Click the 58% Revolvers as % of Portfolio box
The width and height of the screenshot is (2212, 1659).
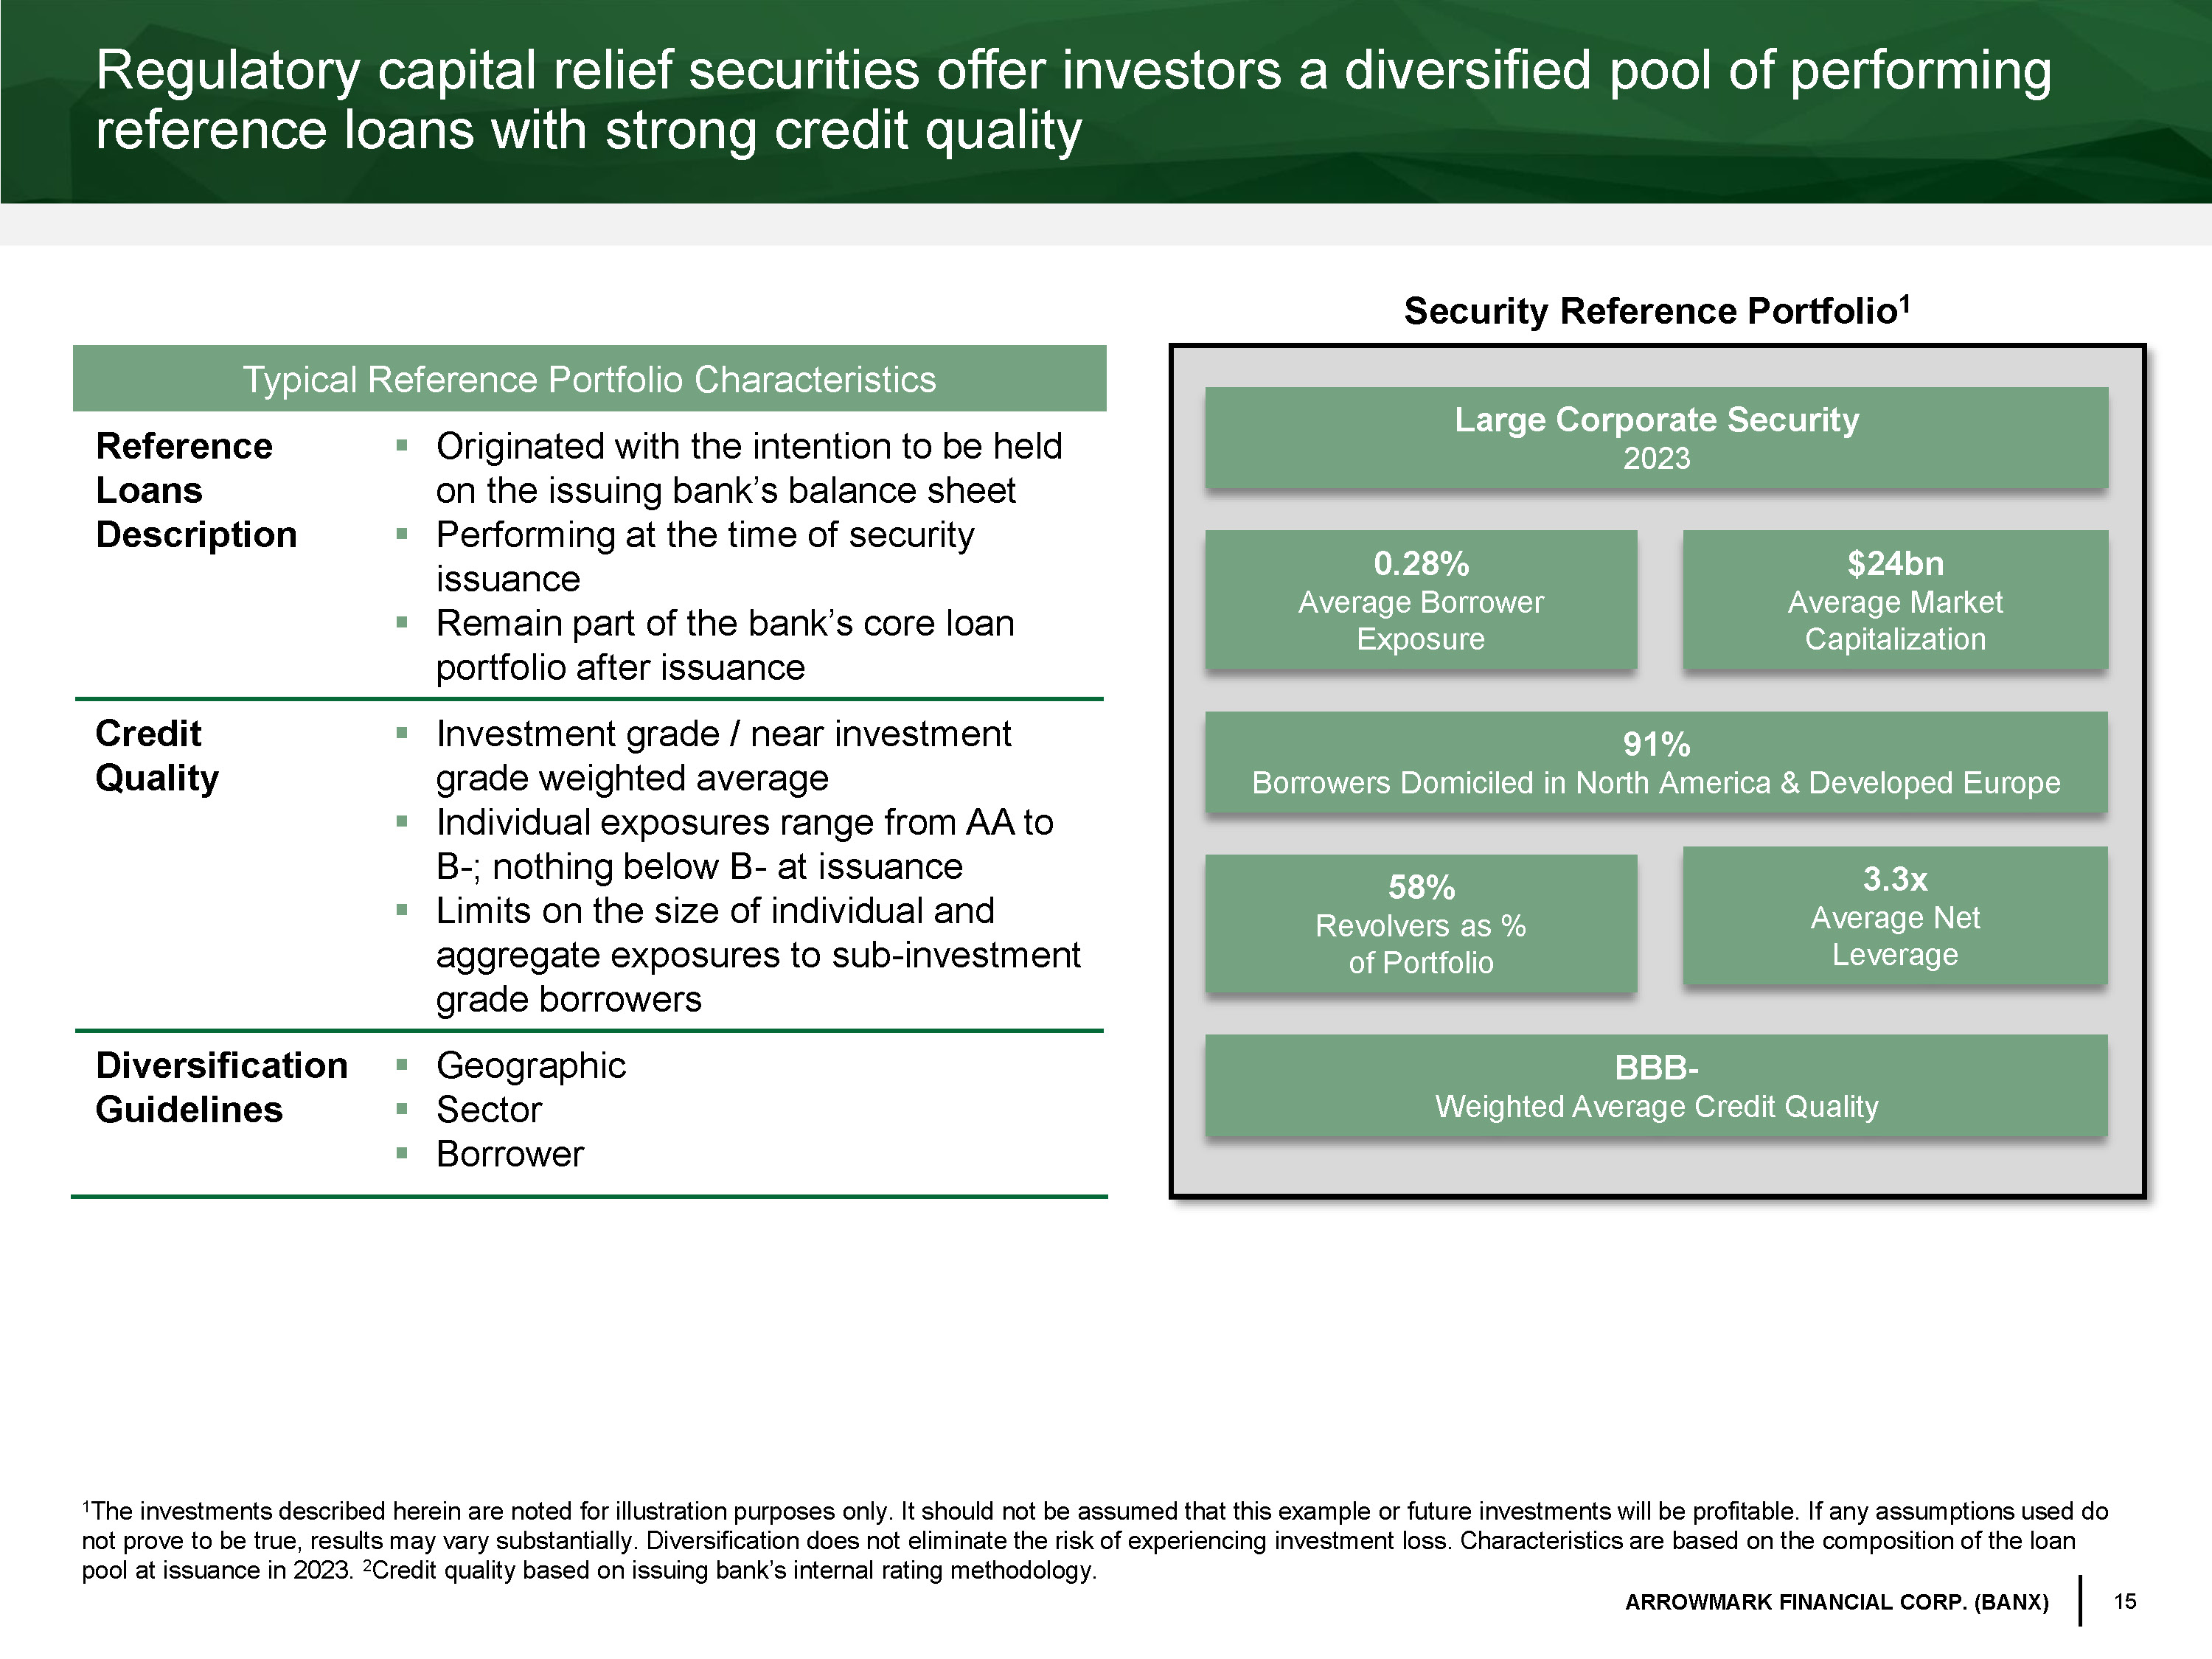pos(1420,924)
